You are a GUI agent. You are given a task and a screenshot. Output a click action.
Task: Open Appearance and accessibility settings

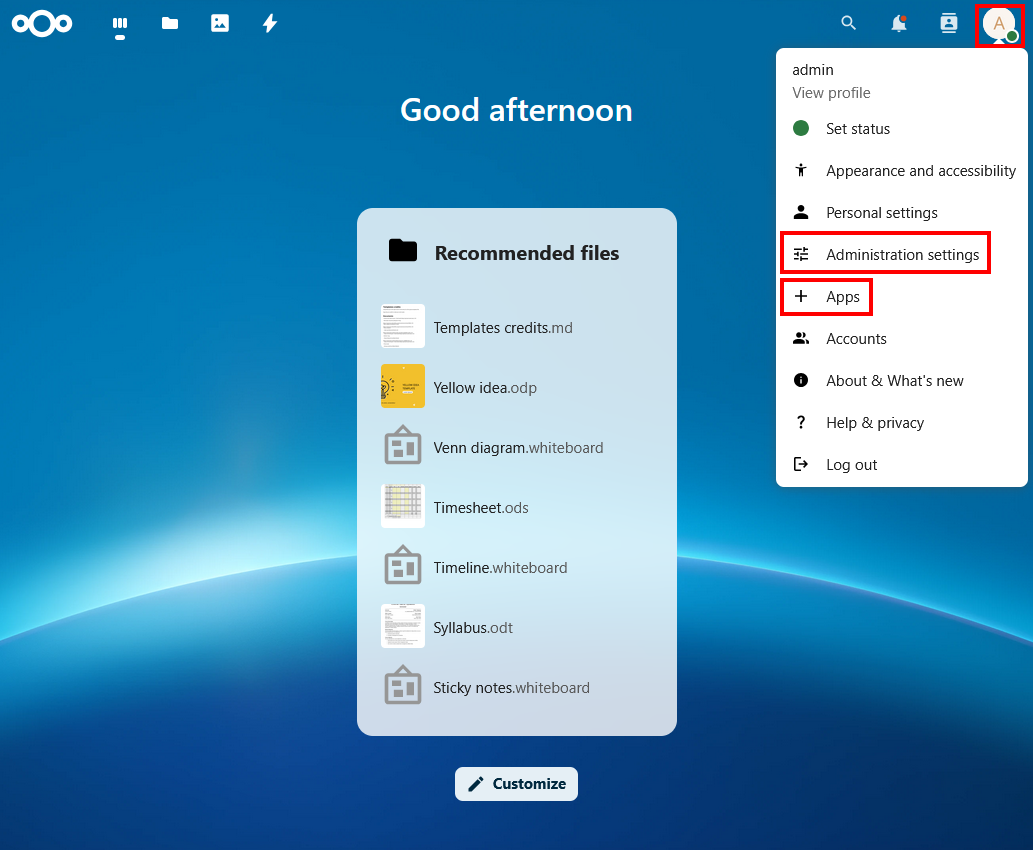tap(920, 171)
